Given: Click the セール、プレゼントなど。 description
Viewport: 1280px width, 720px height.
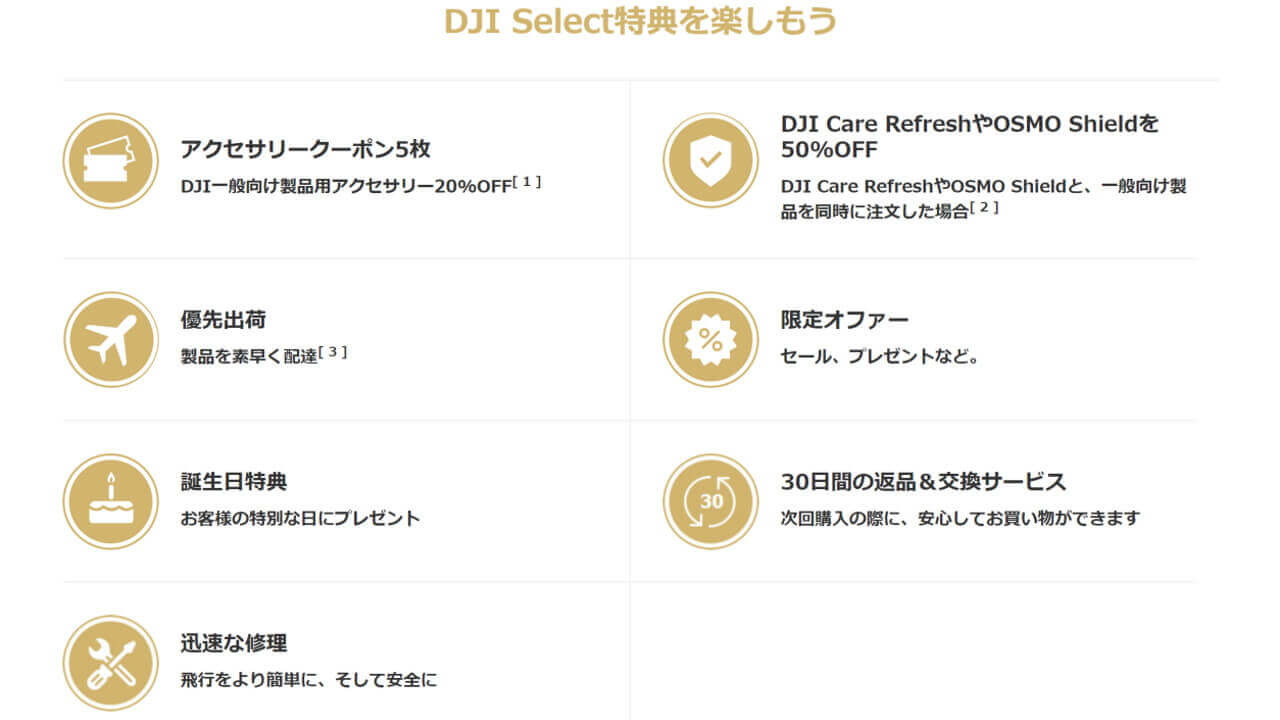Looking at the screenshot, I should tap(879, 357).
